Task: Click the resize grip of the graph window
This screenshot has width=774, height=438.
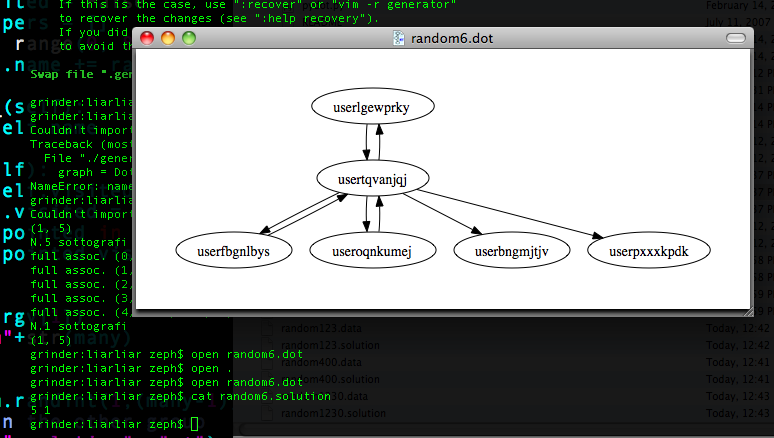Action: (x=743, y=309)
